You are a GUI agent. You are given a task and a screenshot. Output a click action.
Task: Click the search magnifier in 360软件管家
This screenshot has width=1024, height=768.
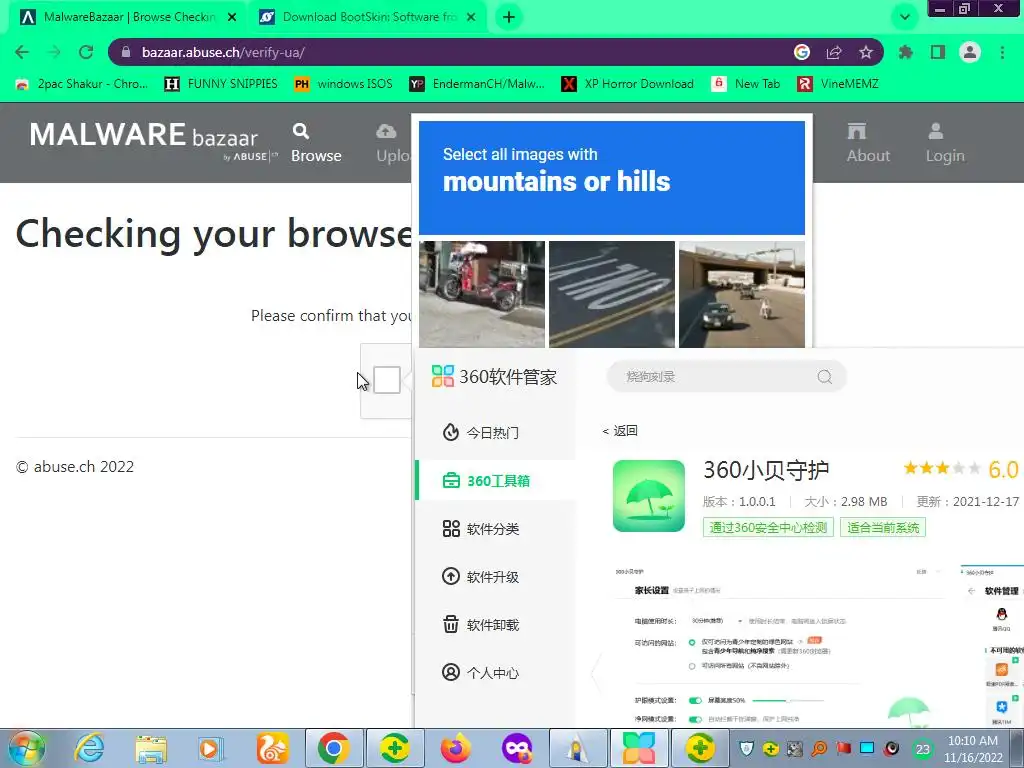(x=825, y=377)
